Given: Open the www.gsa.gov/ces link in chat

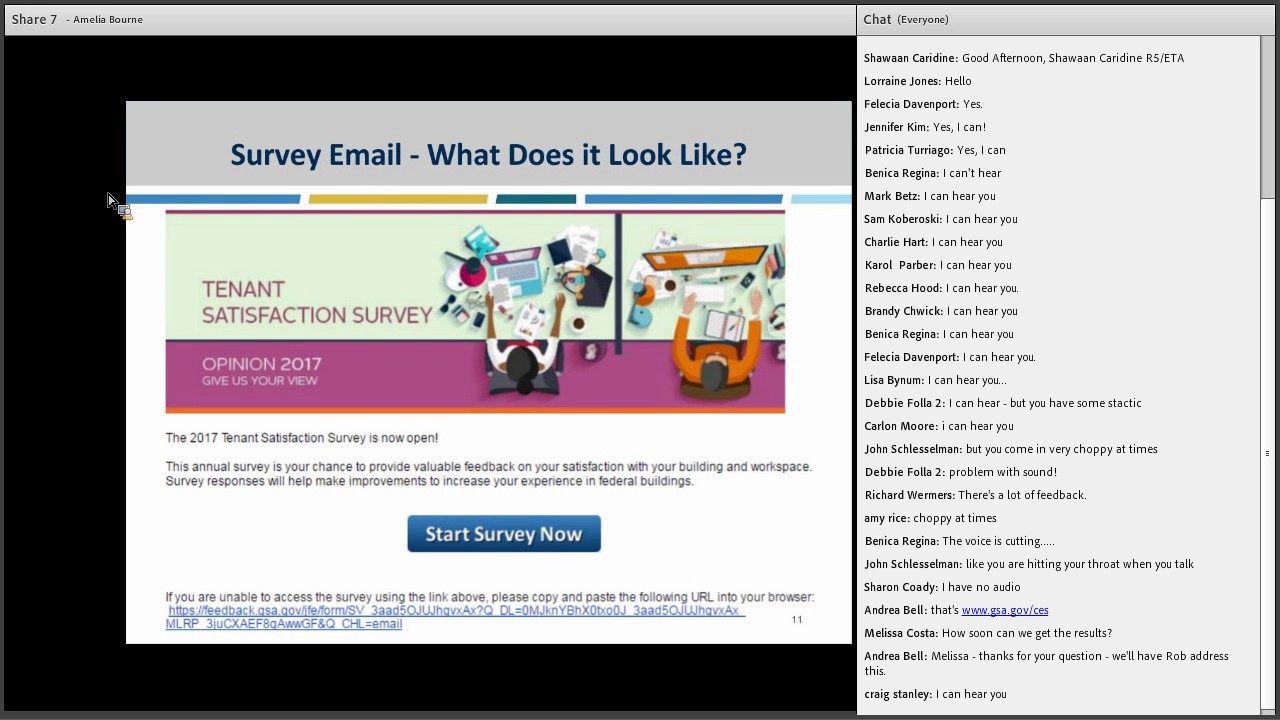Looking at the screenshot, I should (1004, 610).
